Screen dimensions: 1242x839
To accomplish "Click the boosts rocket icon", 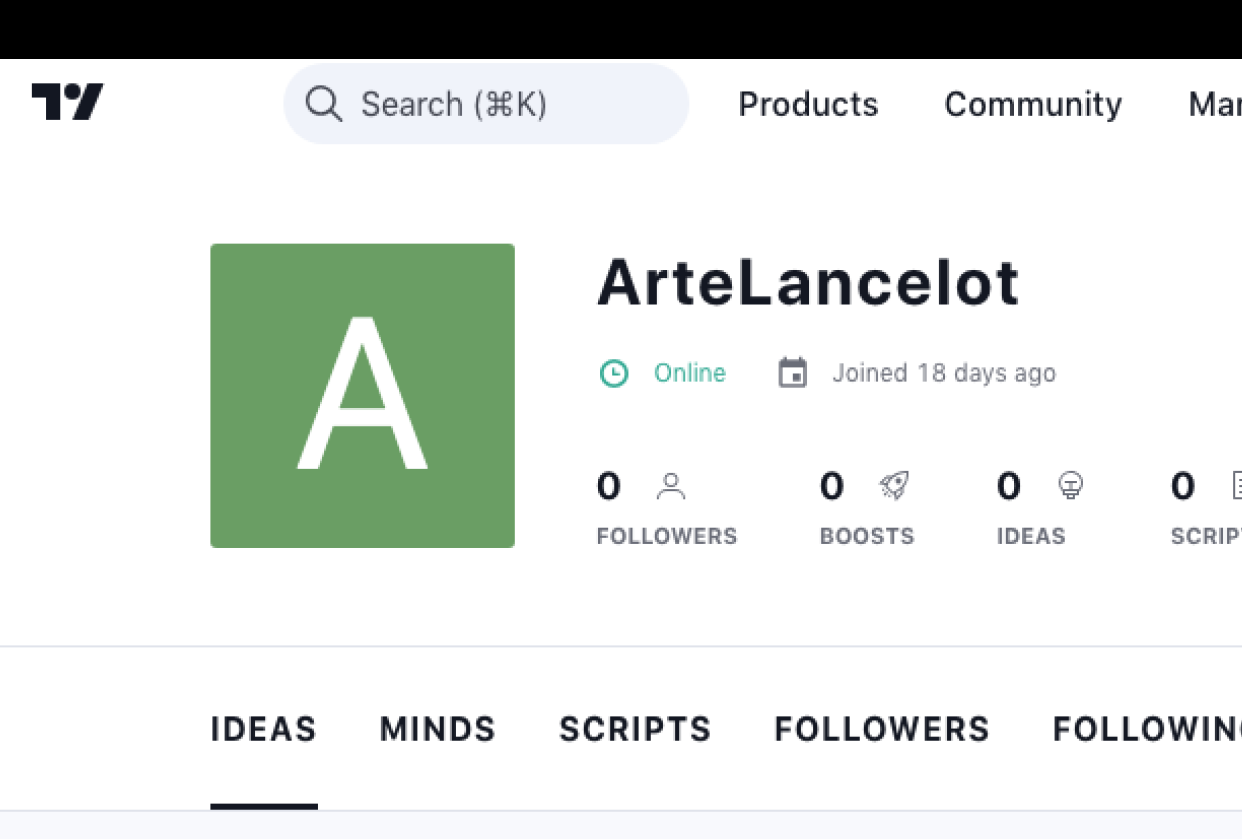I will (x=893, y=487).
